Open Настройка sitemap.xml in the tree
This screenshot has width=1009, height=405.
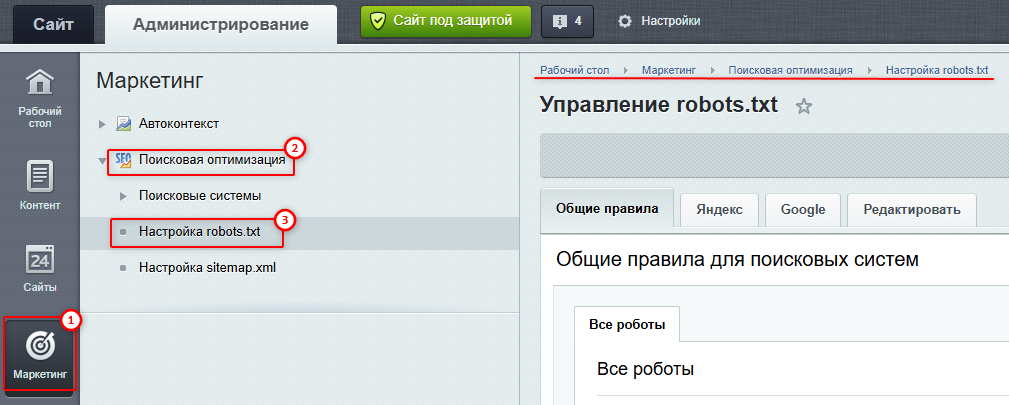click(207, 268)
